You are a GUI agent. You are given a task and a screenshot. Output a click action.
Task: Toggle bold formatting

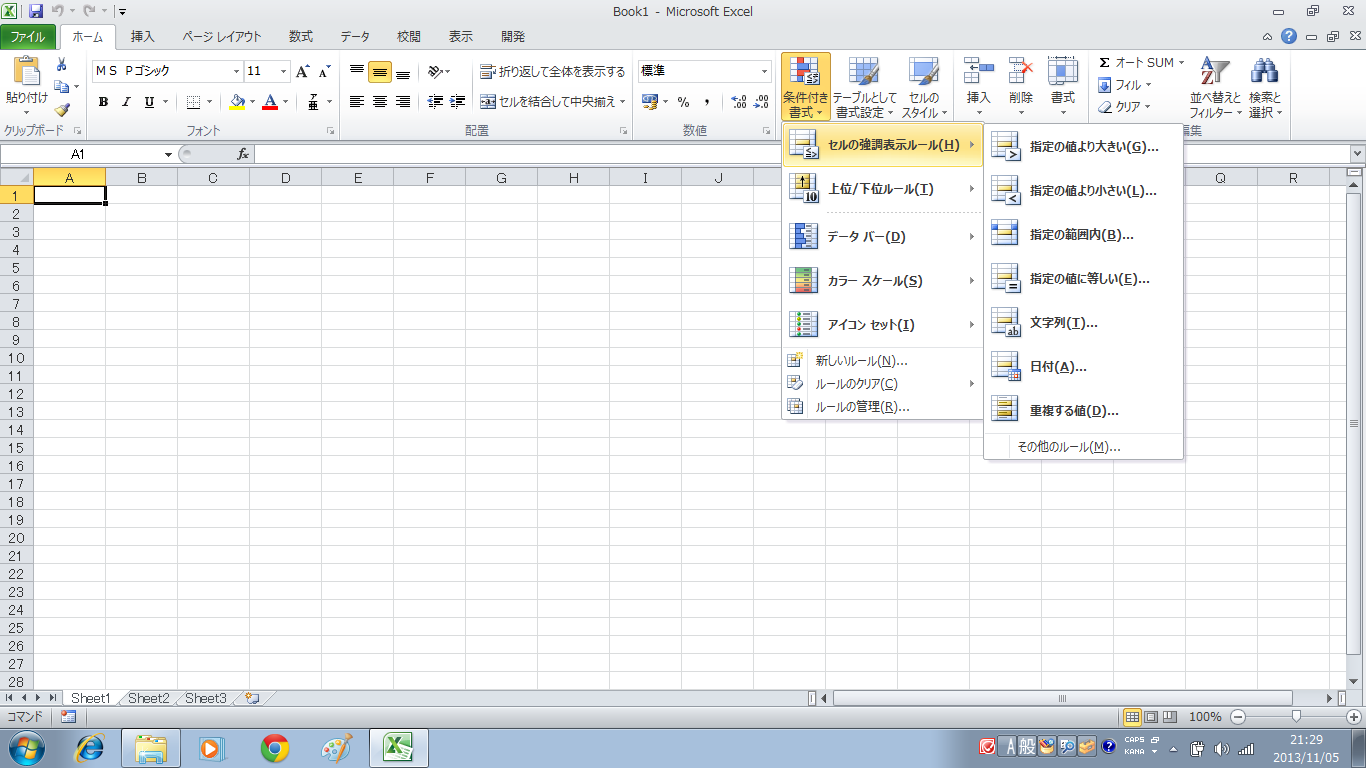pyautogui.click(x=103, y=102)
